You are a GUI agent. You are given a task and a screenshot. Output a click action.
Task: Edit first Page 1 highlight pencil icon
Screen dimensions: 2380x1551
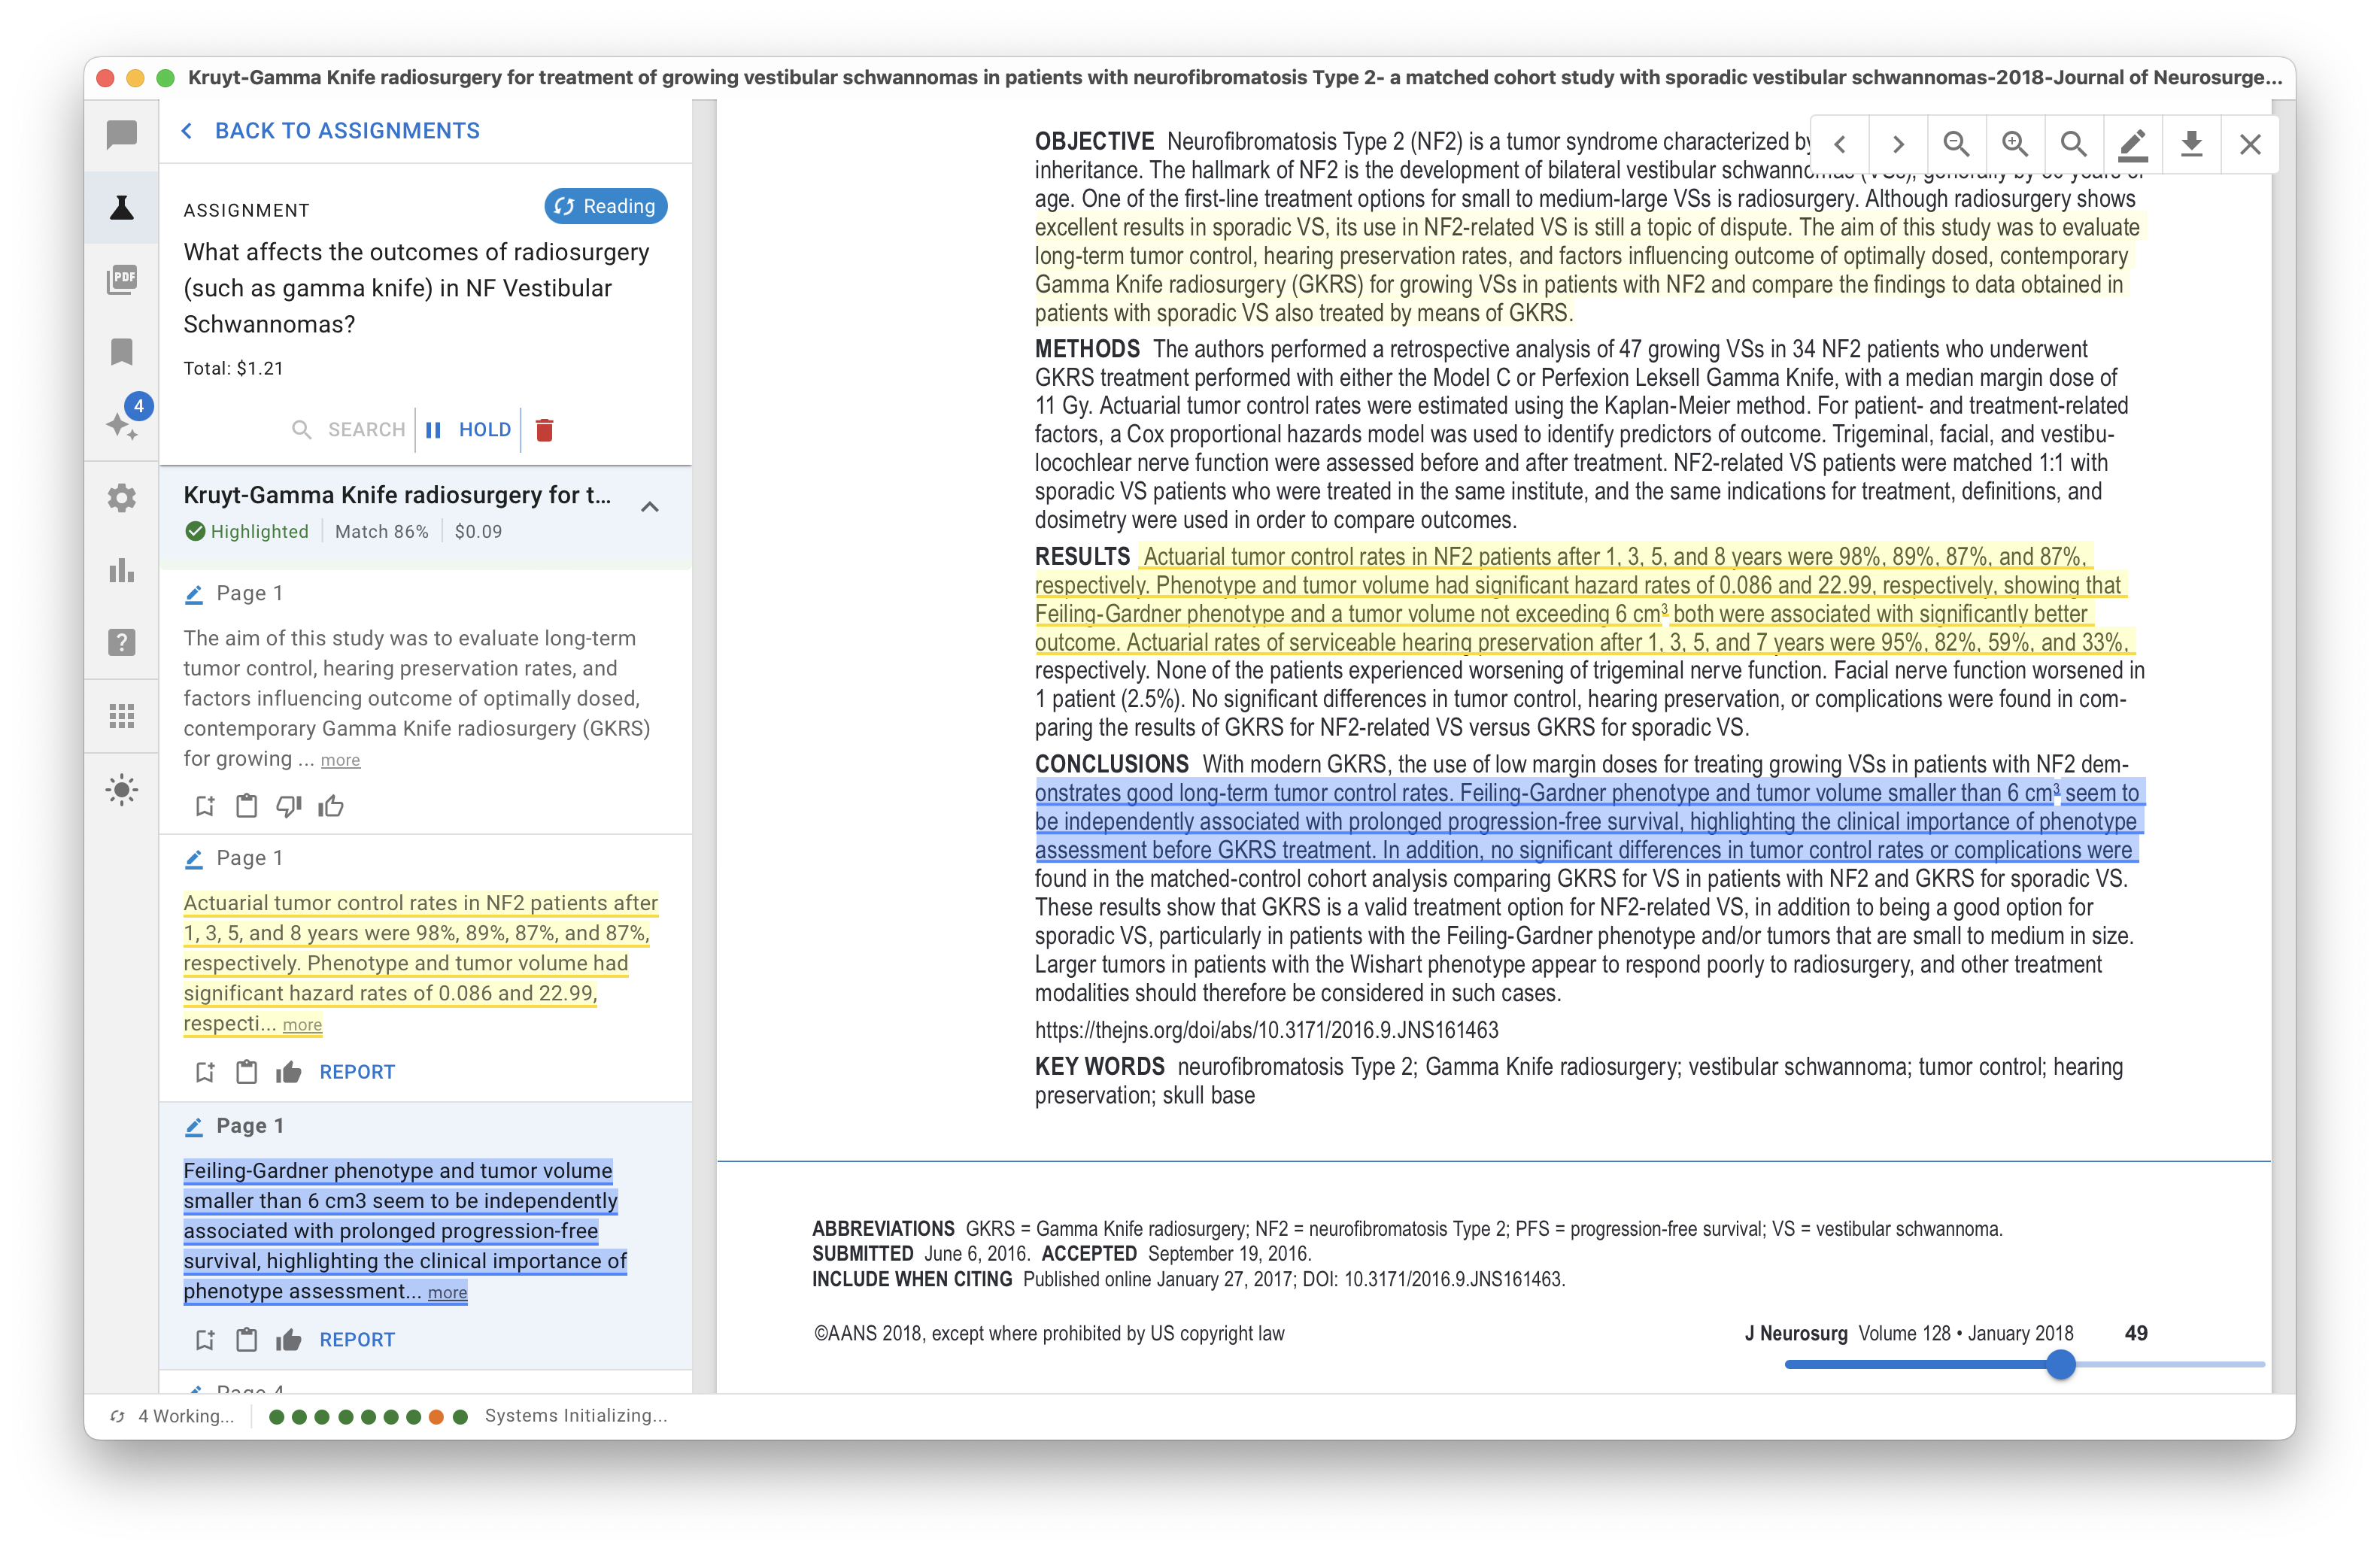(x=194, y=594)
